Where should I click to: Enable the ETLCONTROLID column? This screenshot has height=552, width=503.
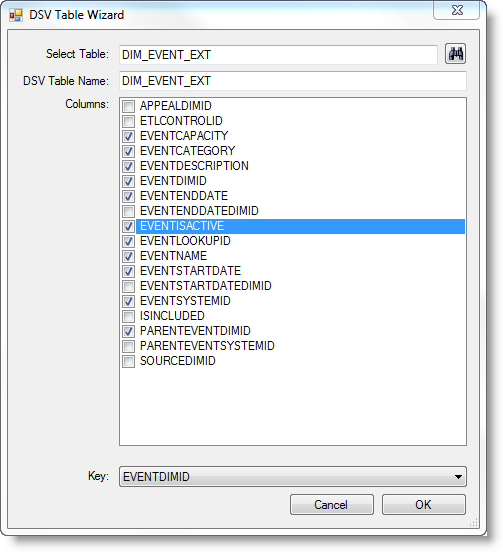point(128,121)
